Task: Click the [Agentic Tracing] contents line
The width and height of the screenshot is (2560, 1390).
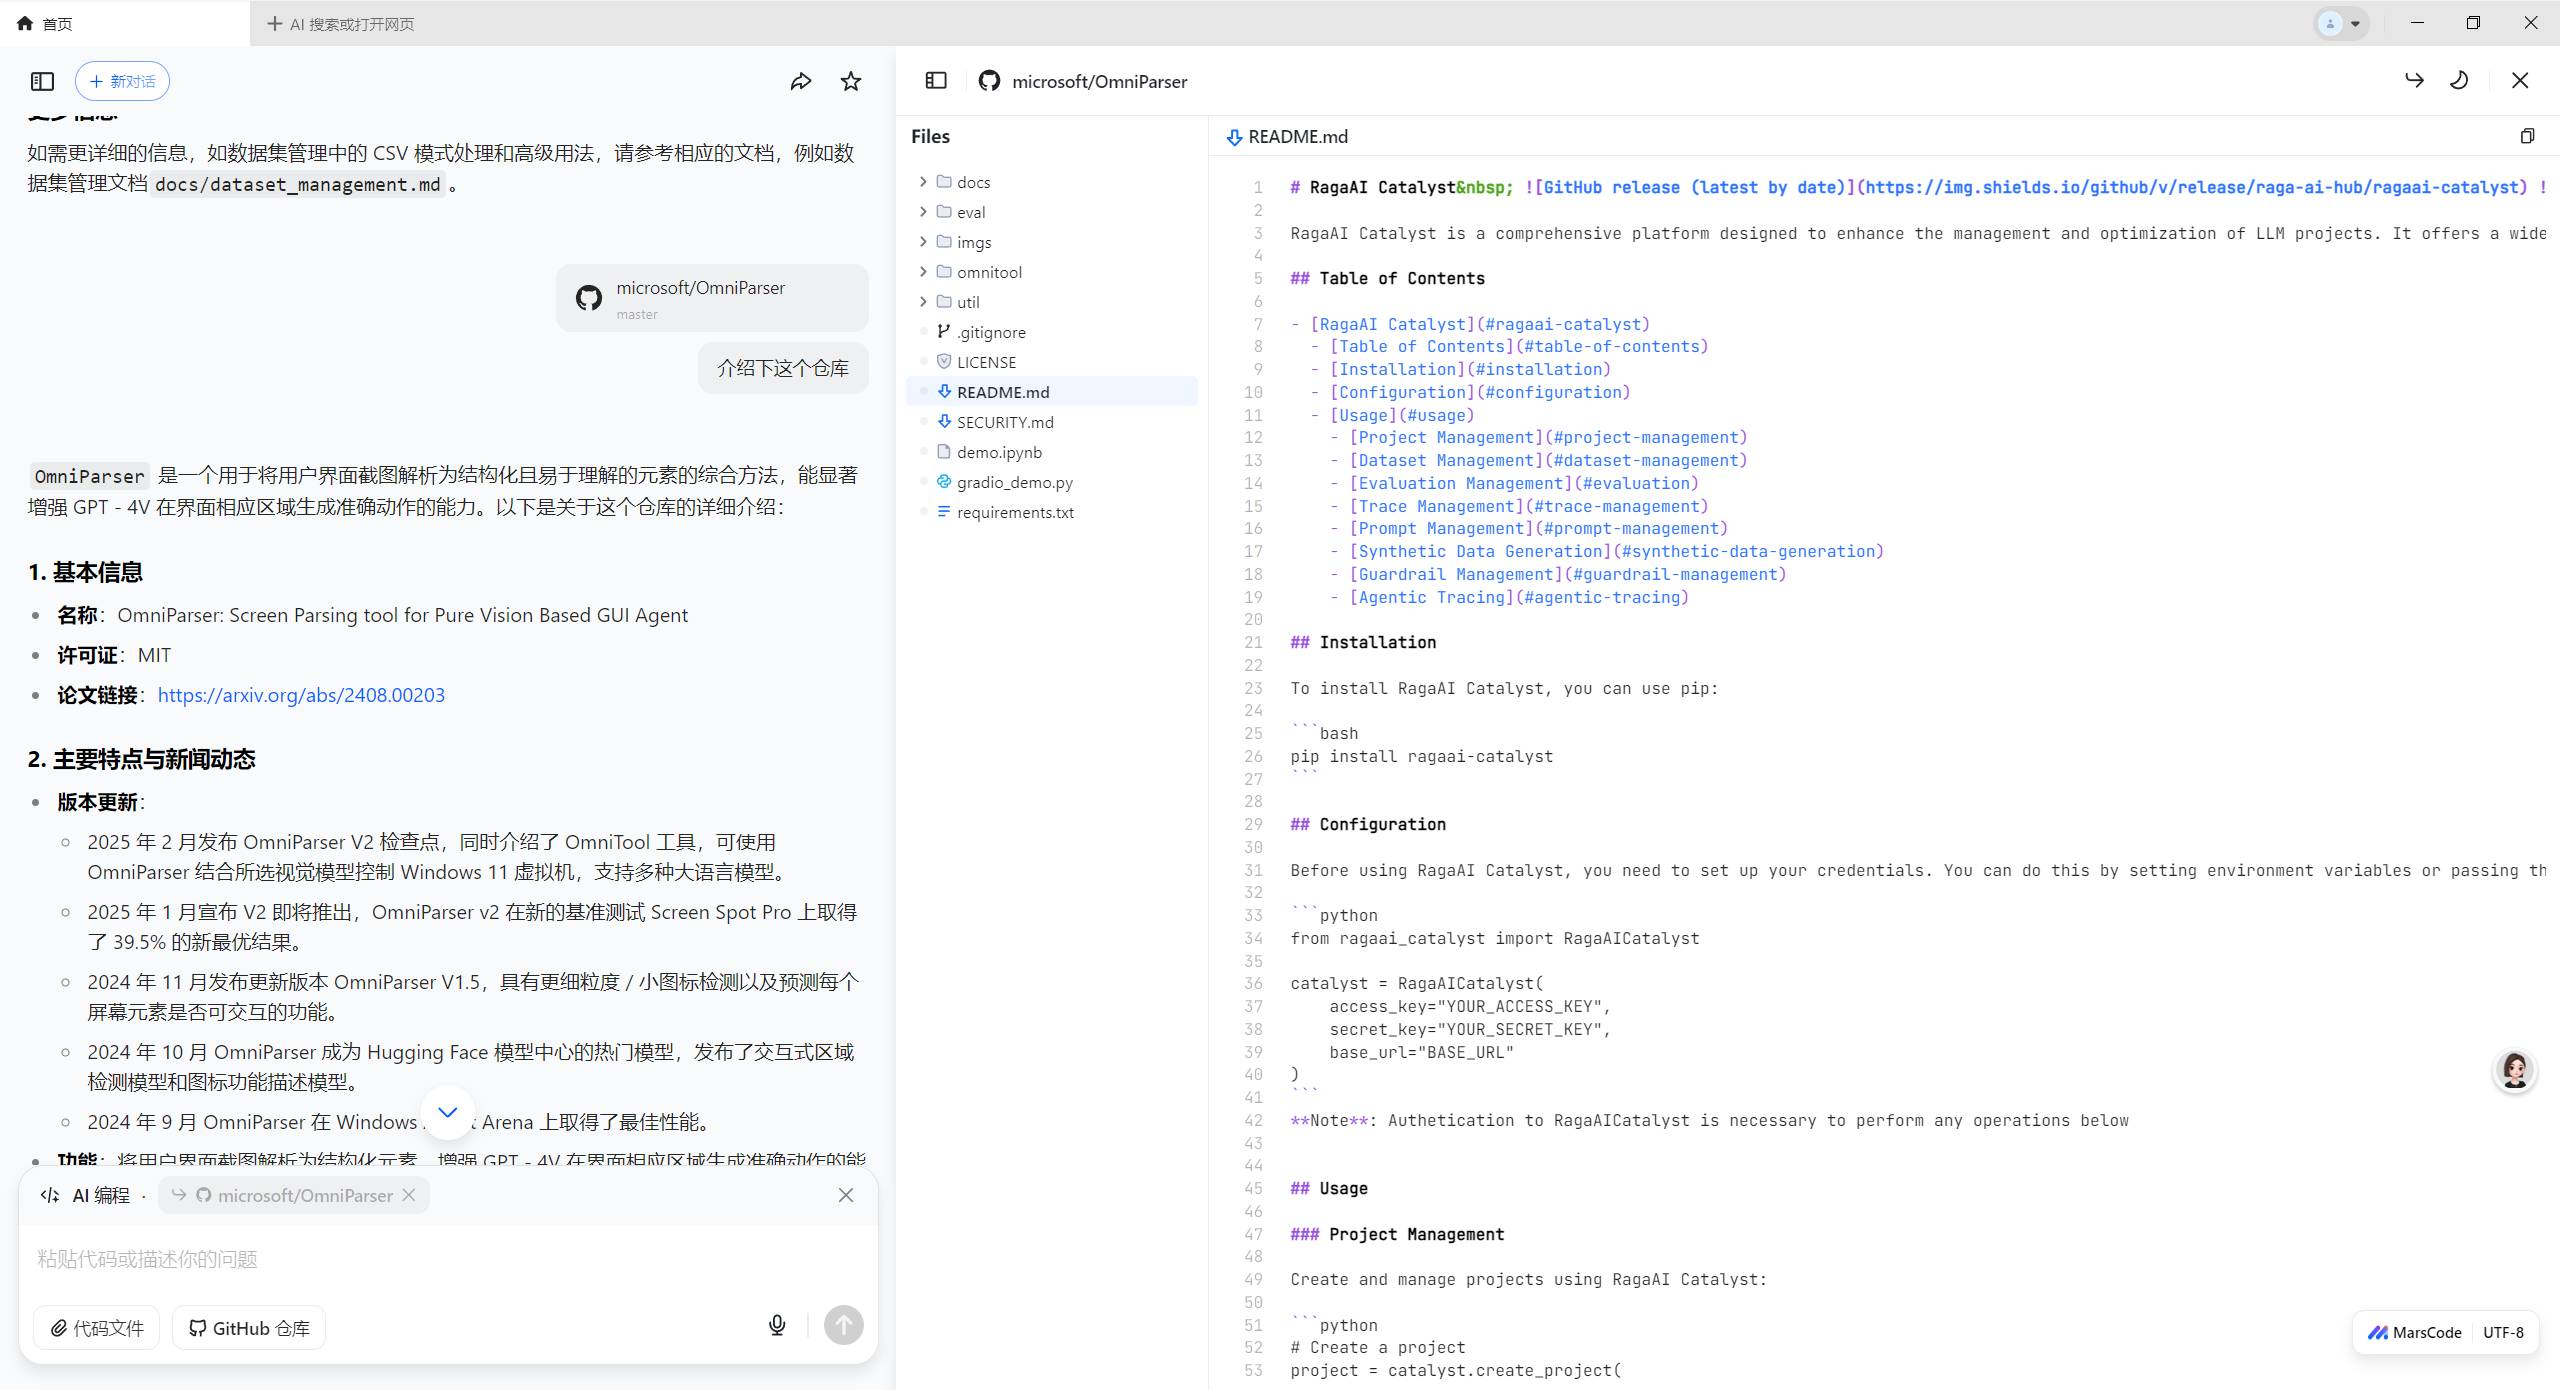Action: point(1509,597)
